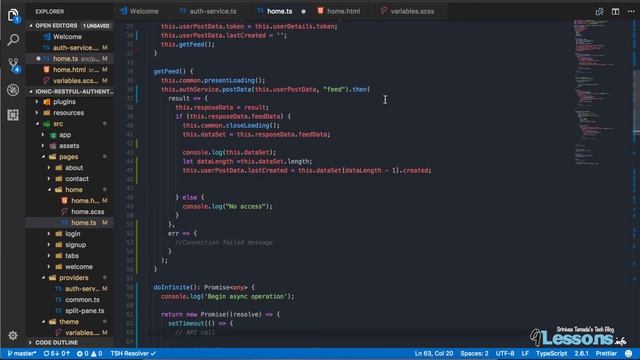The image size is (640, 360).
Task: Split the editor with the split icon
Action: [x=615, y=11]
